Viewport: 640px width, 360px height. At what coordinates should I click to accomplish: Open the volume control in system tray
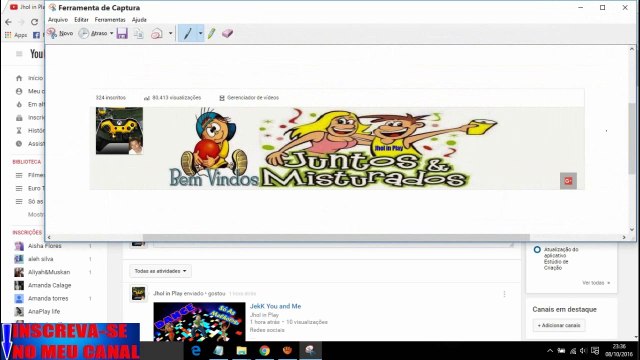583,351
